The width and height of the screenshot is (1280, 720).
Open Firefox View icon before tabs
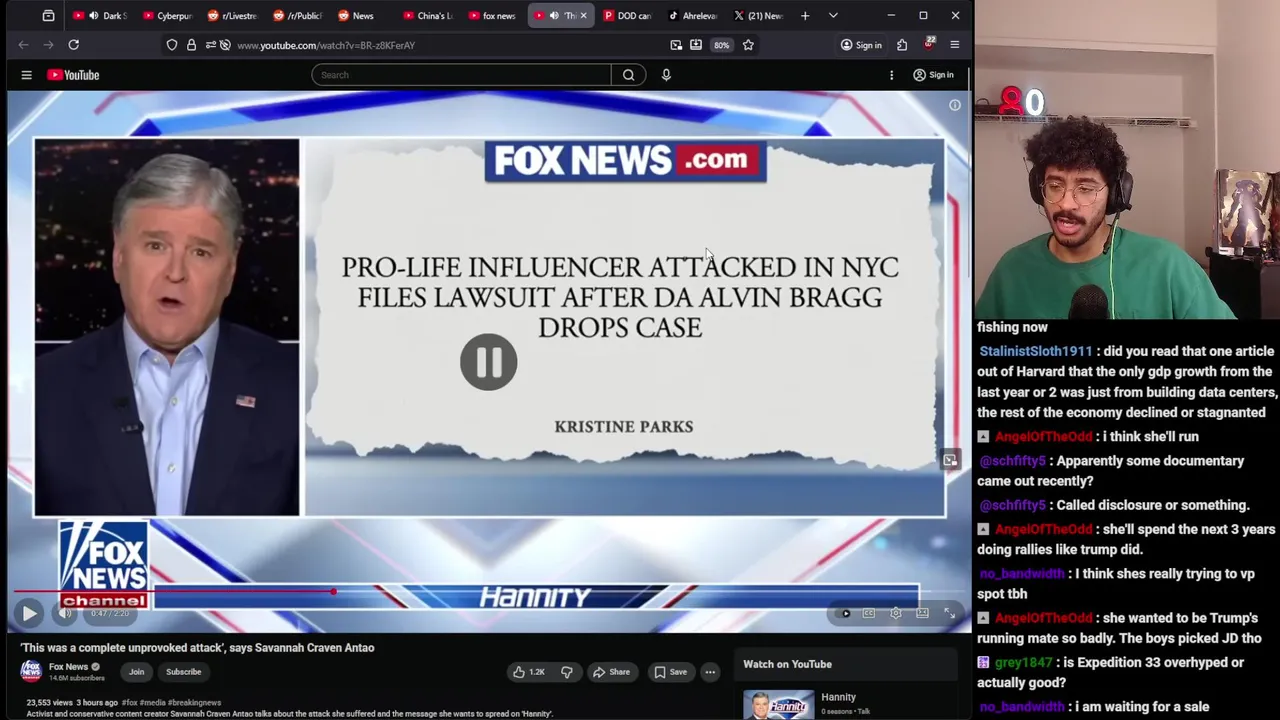coord(48,16)
